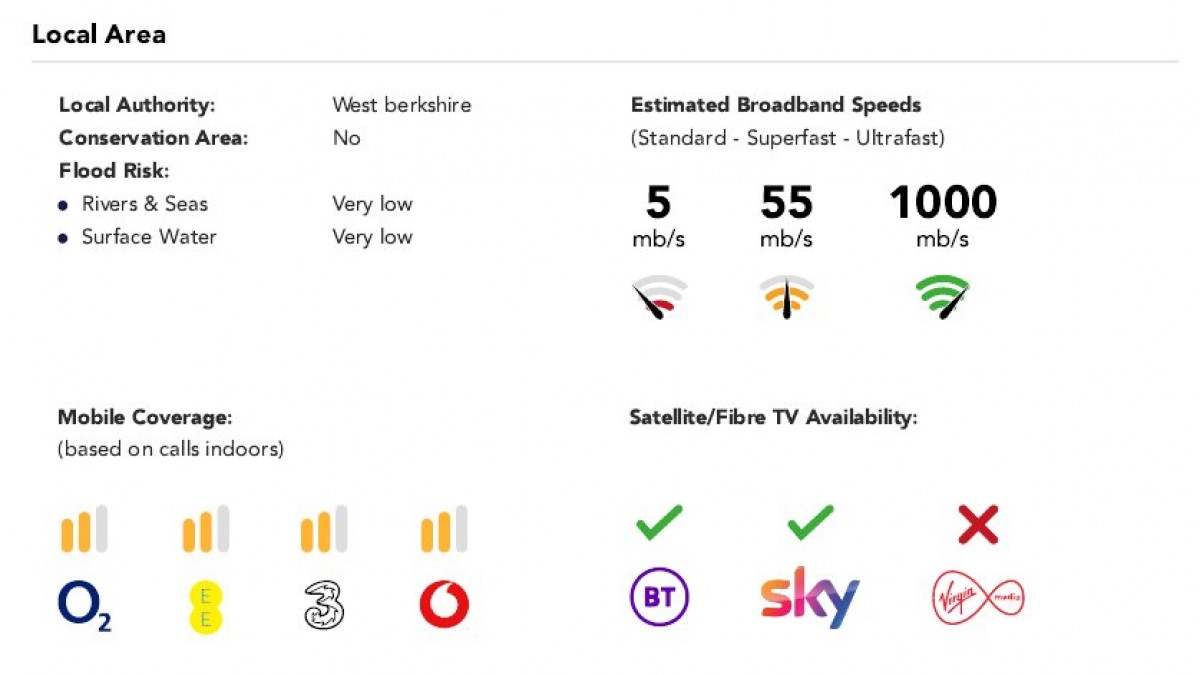Click signal bars above Vodafone logo
The height and width of the screenshot is (675, 1200).
pyautogui.click(x=444, y=529)
